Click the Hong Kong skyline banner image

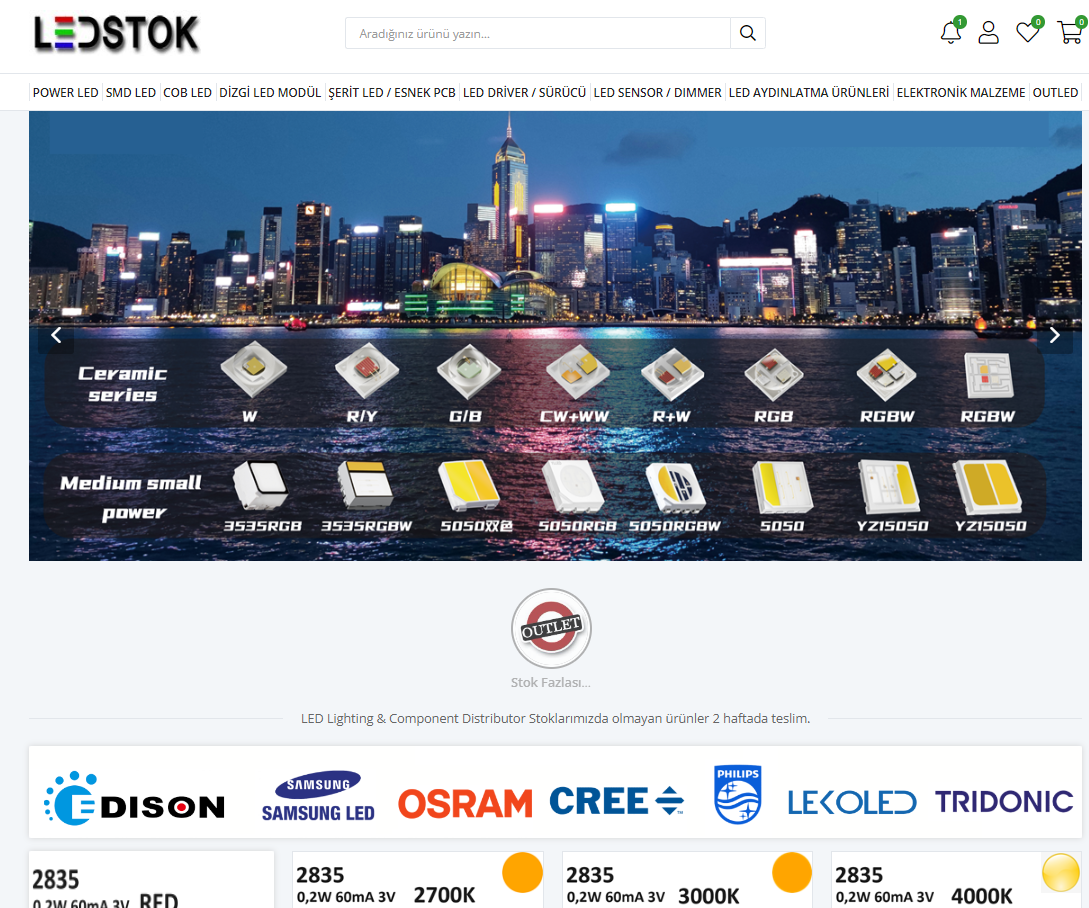tap(555, 336)
